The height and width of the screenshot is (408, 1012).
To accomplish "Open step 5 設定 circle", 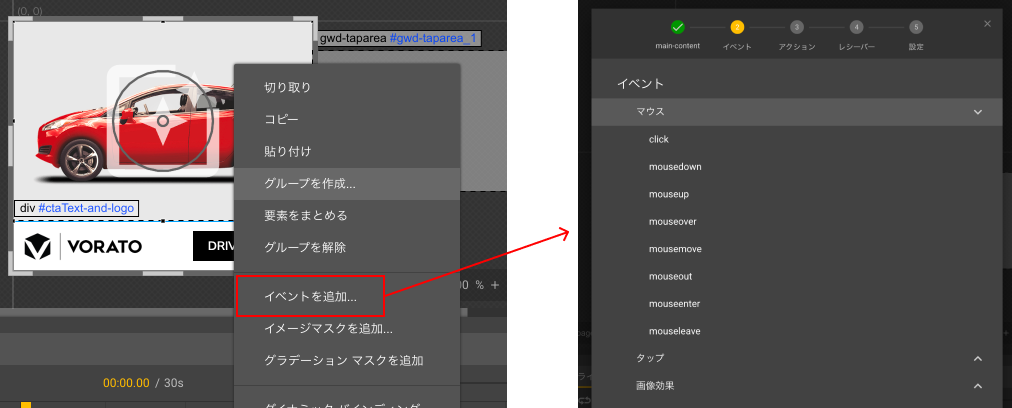I will tap(916, 27).
